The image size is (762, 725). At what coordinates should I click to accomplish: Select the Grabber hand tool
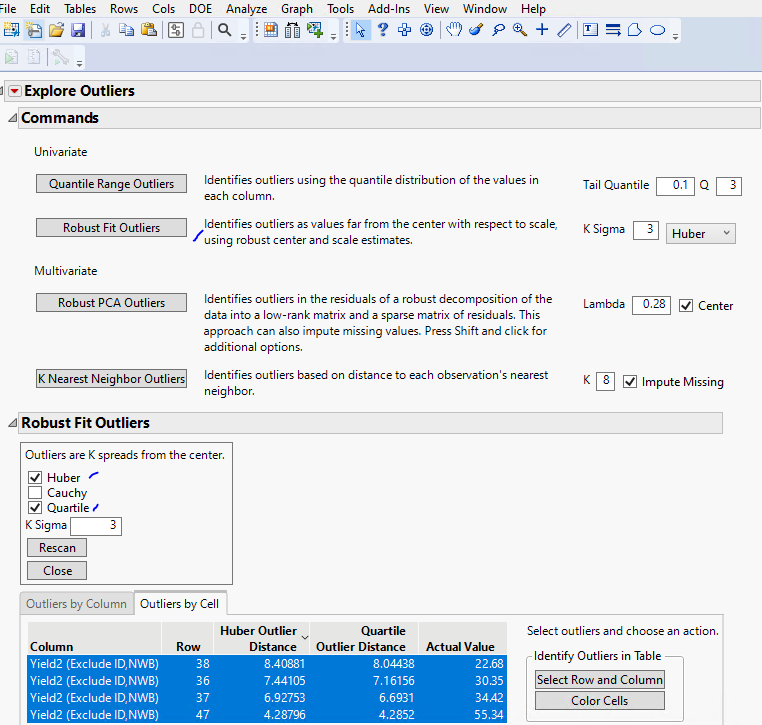tap(454, 30)
